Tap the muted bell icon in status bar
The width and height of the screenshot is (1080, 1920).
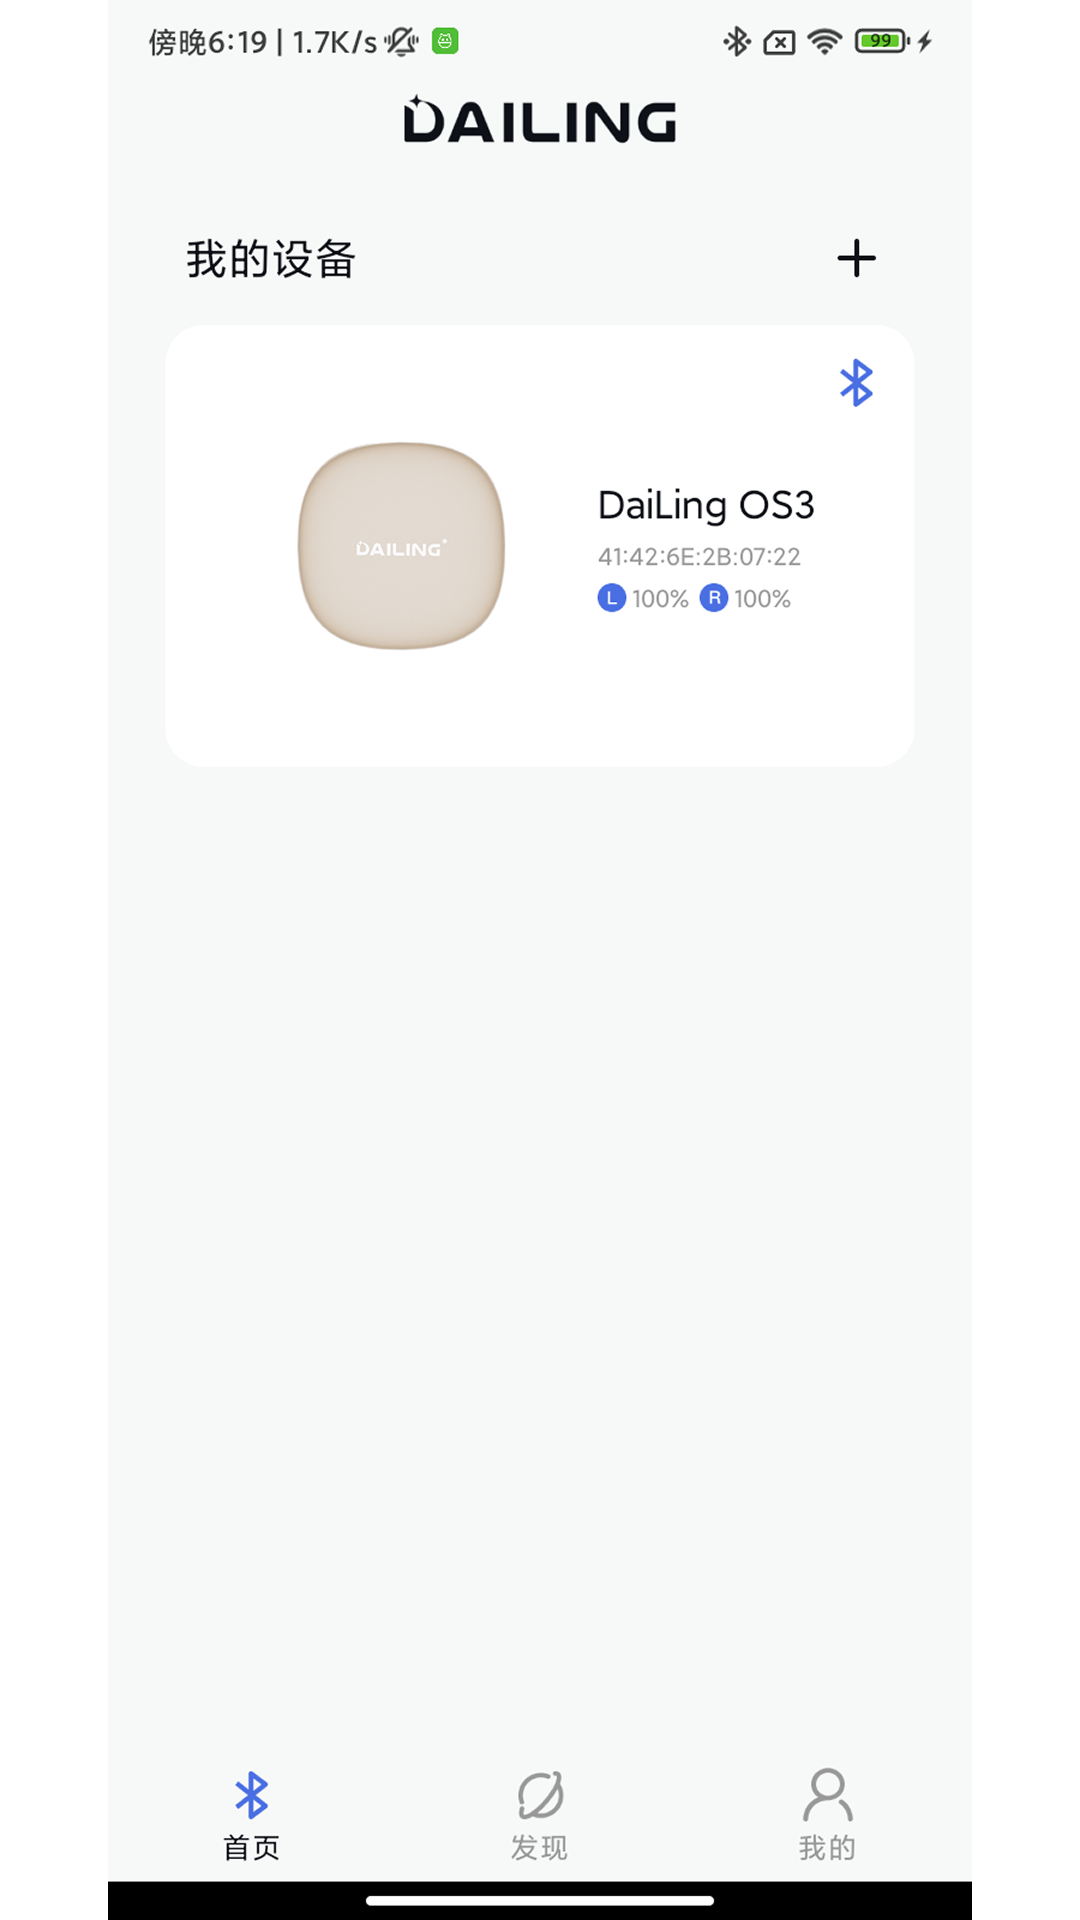[x=402, y=41]
